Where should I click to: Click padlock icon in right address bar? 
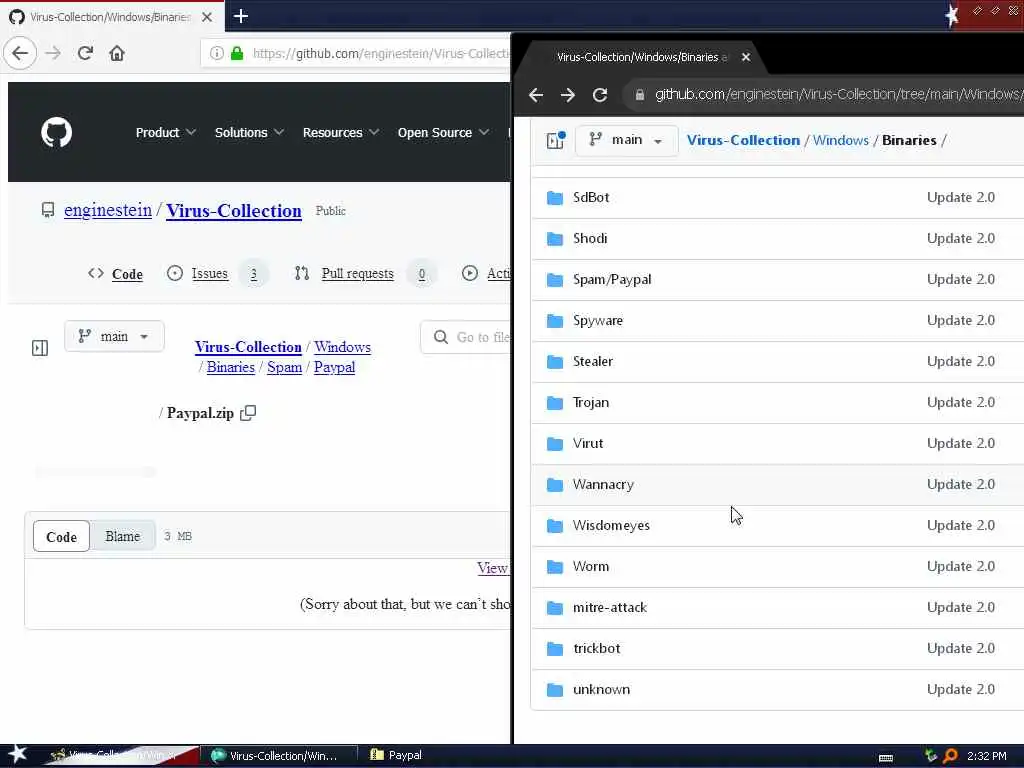pos(640,95)
